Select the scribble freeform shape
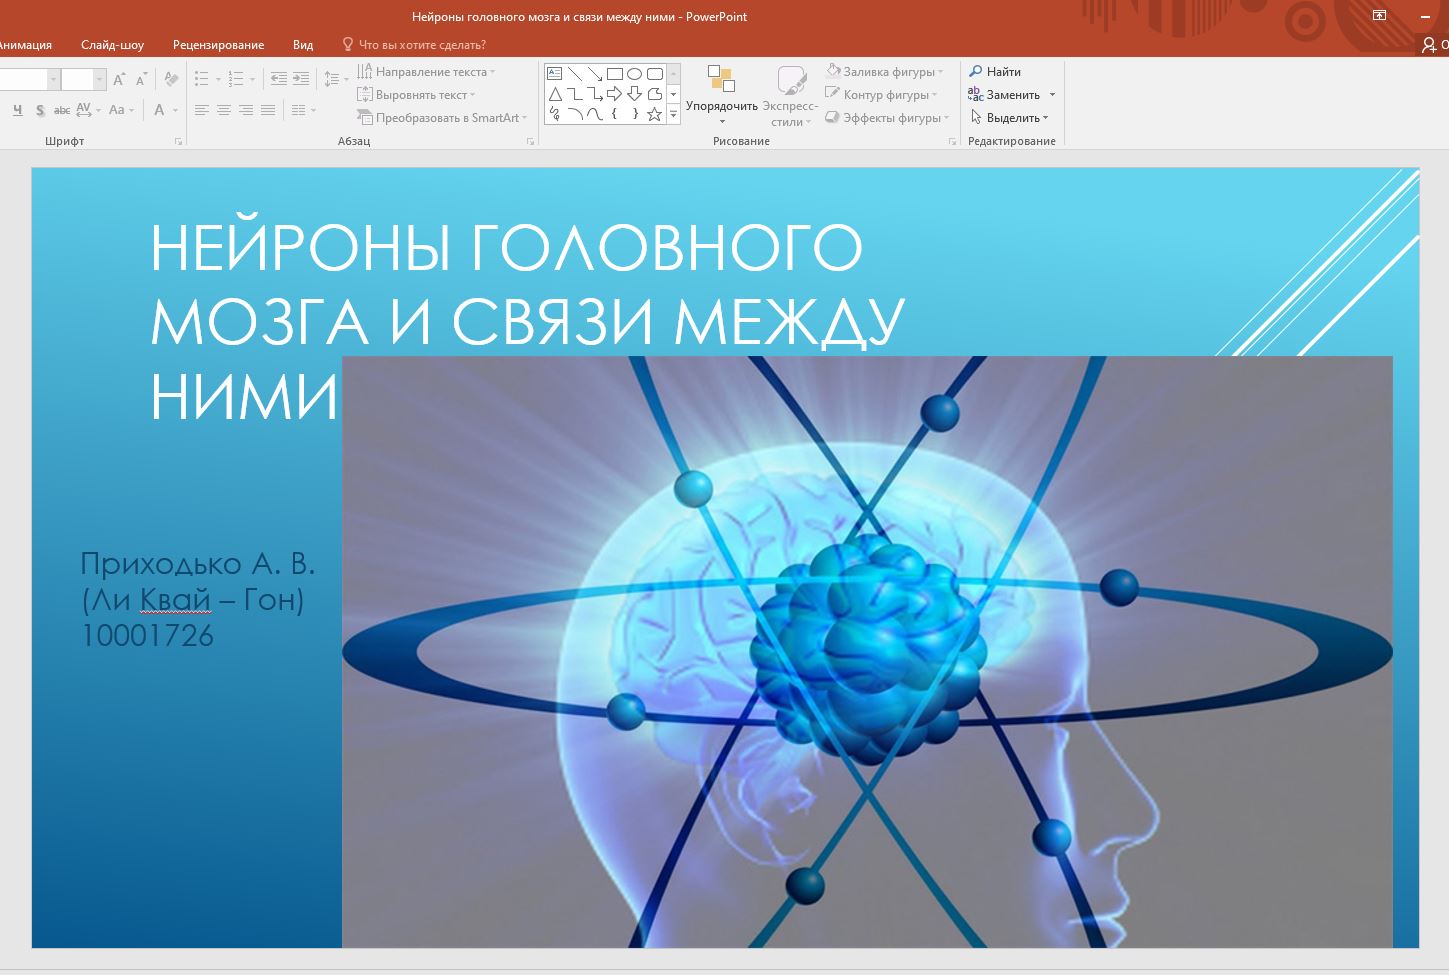The width and height of the screenshot is (1449, 975). (555, 114)
